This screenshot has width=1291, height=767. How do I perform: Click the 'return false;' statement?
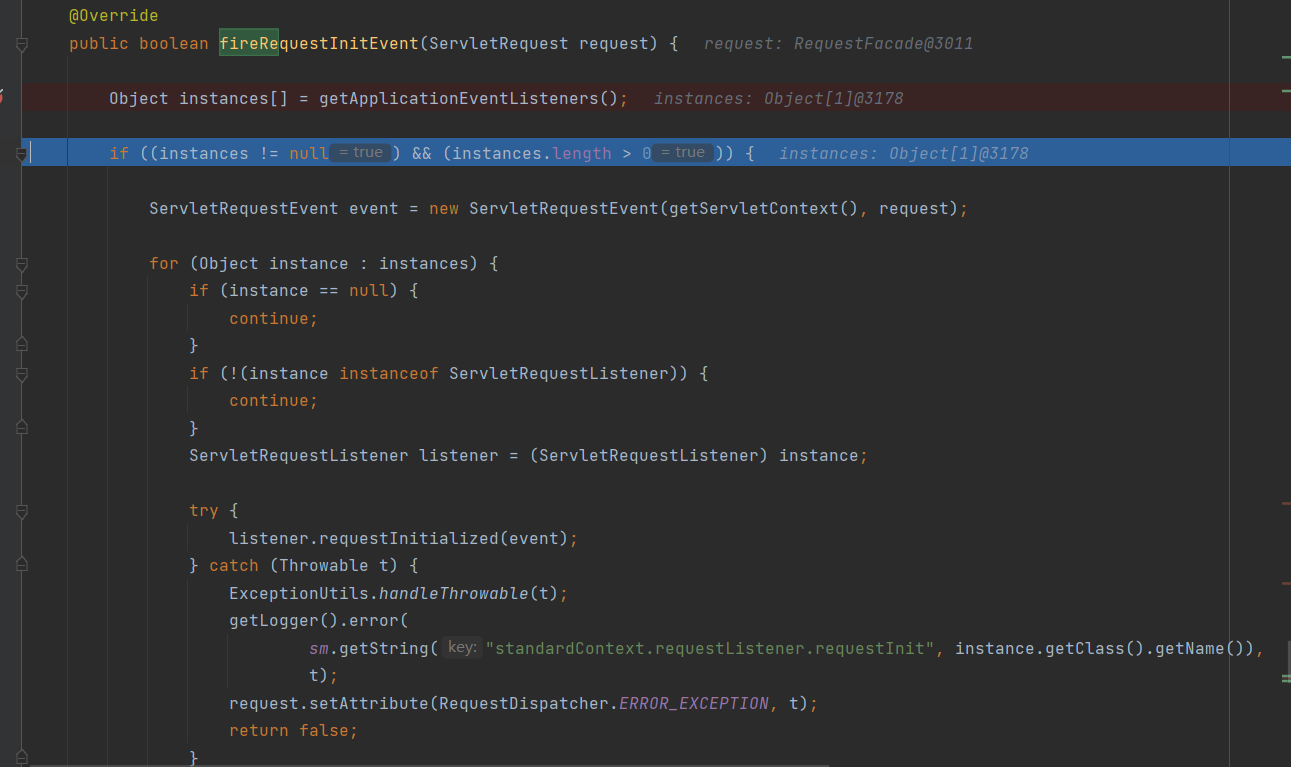(x=293, y=730)
